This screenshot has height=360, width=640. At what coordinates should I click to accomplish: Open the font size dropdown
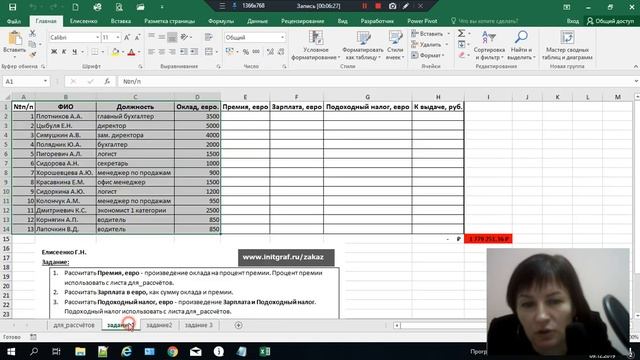(118, 37)
